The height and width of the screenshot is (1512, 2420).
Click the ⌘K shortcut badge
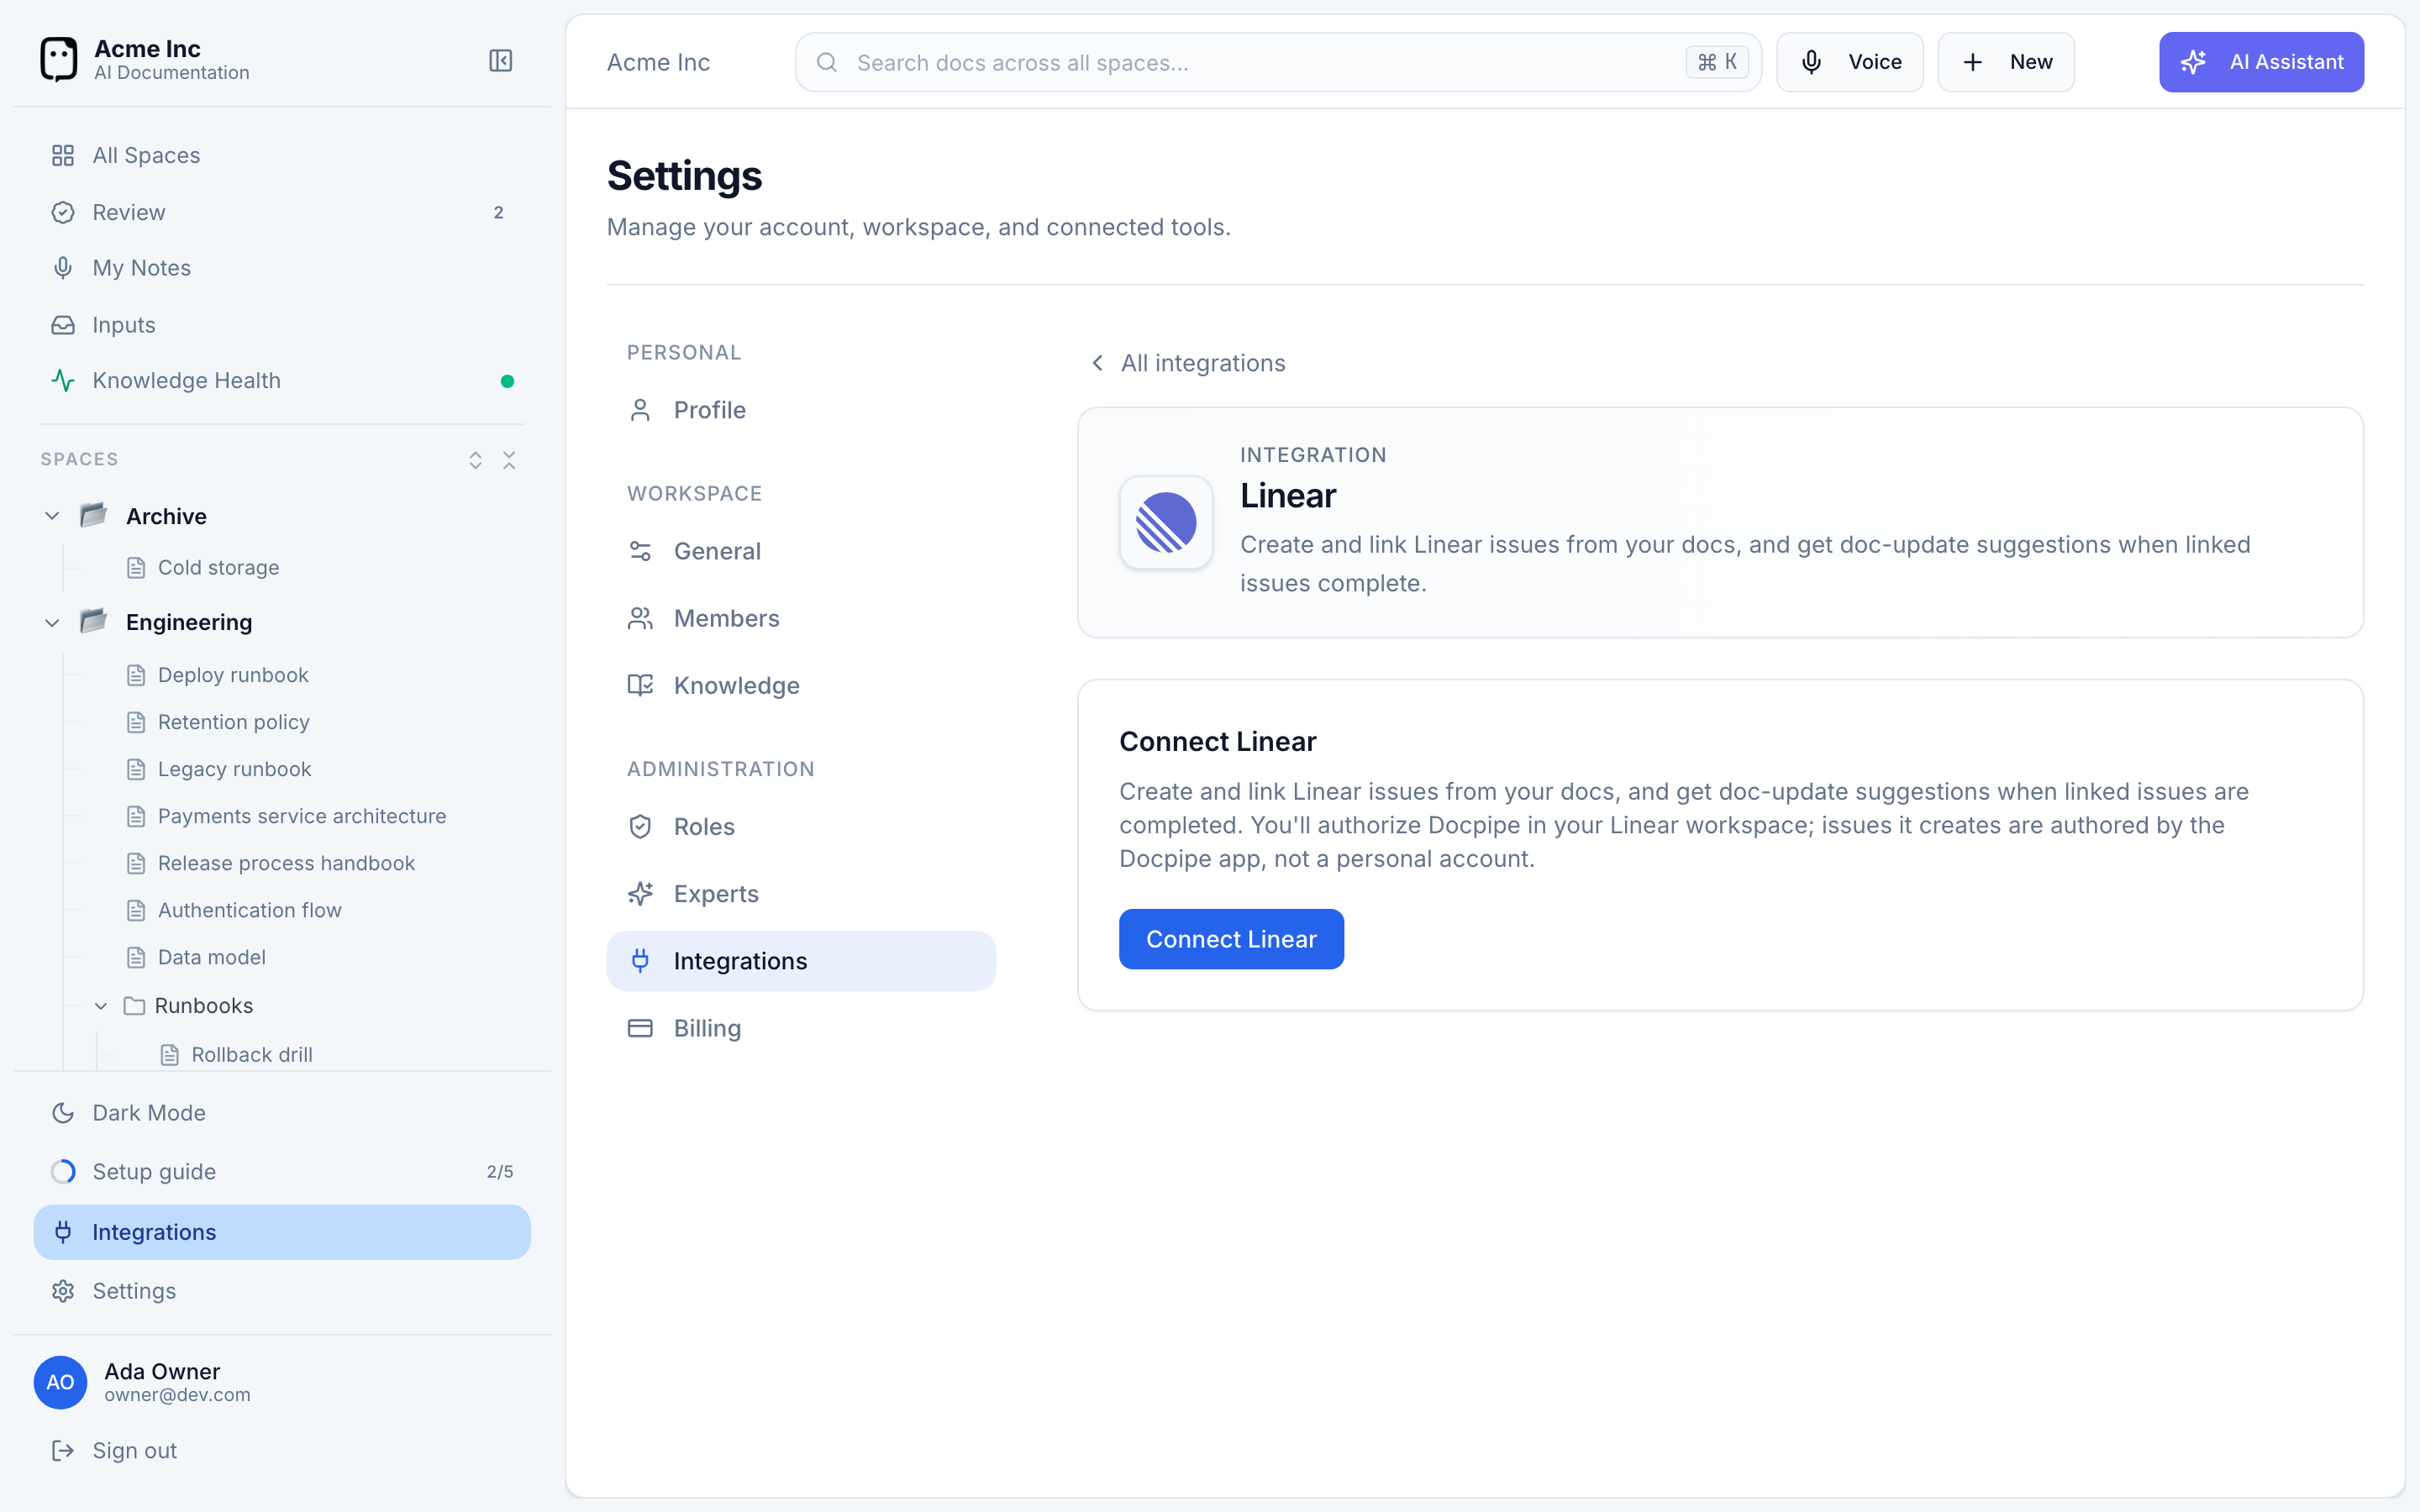[x=1717, y=62]
